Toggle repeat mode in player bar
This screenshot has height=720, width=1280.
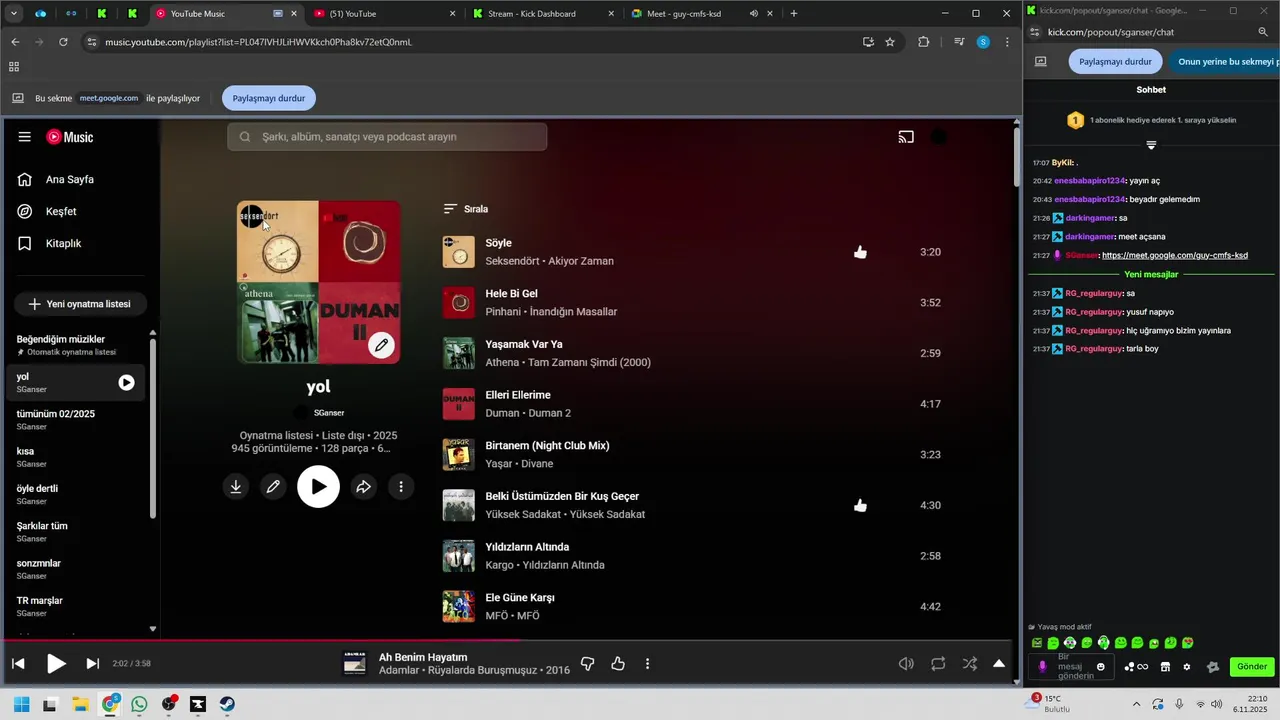[938, 663]
